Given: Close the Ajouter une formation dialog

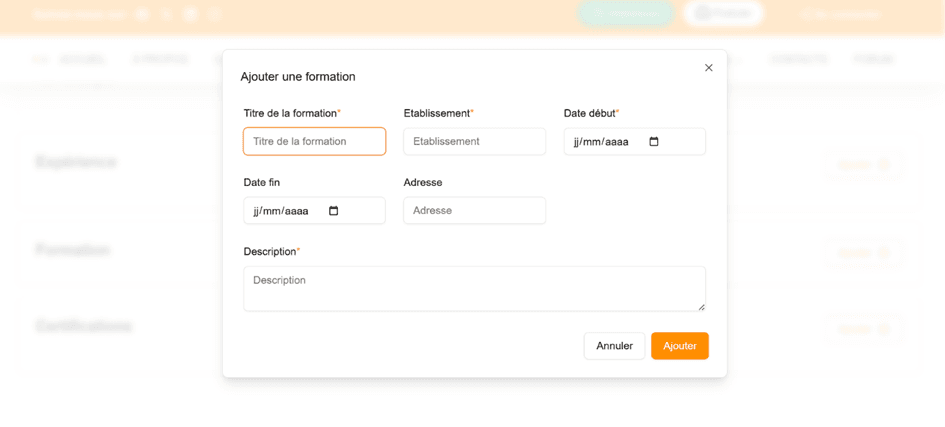Looking at the screenshot, I should click(x=708, y=68).
